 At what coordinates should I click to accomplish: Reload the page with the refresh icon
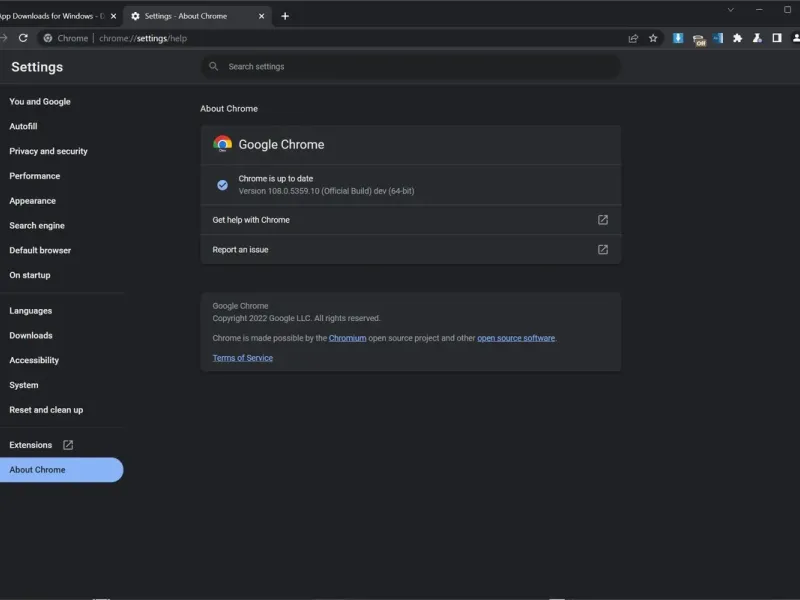23,38
